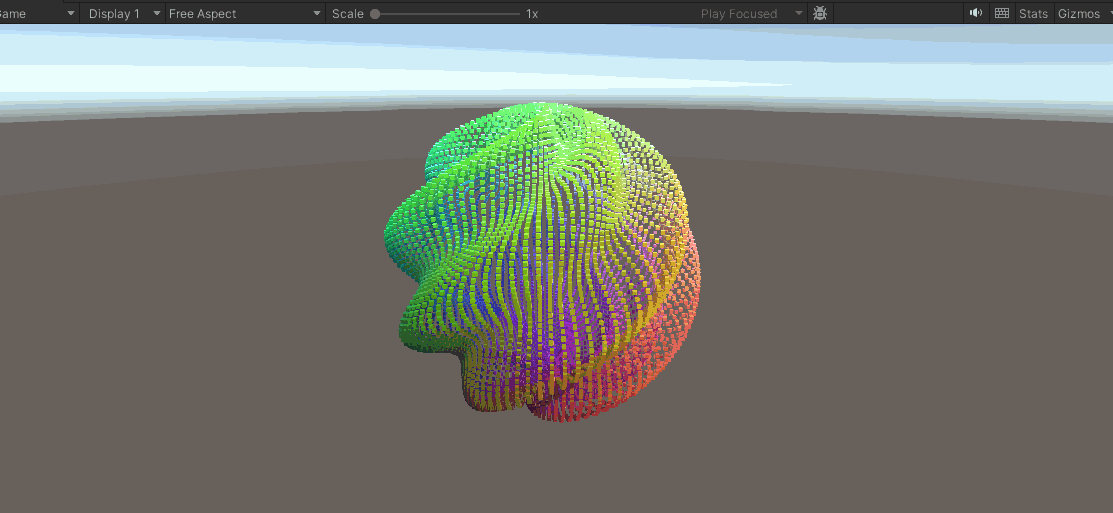Viewport: 1113px width, 513px height.
Task: Open the Free Aspect resolution dropdown
Action: click(246, 13)
